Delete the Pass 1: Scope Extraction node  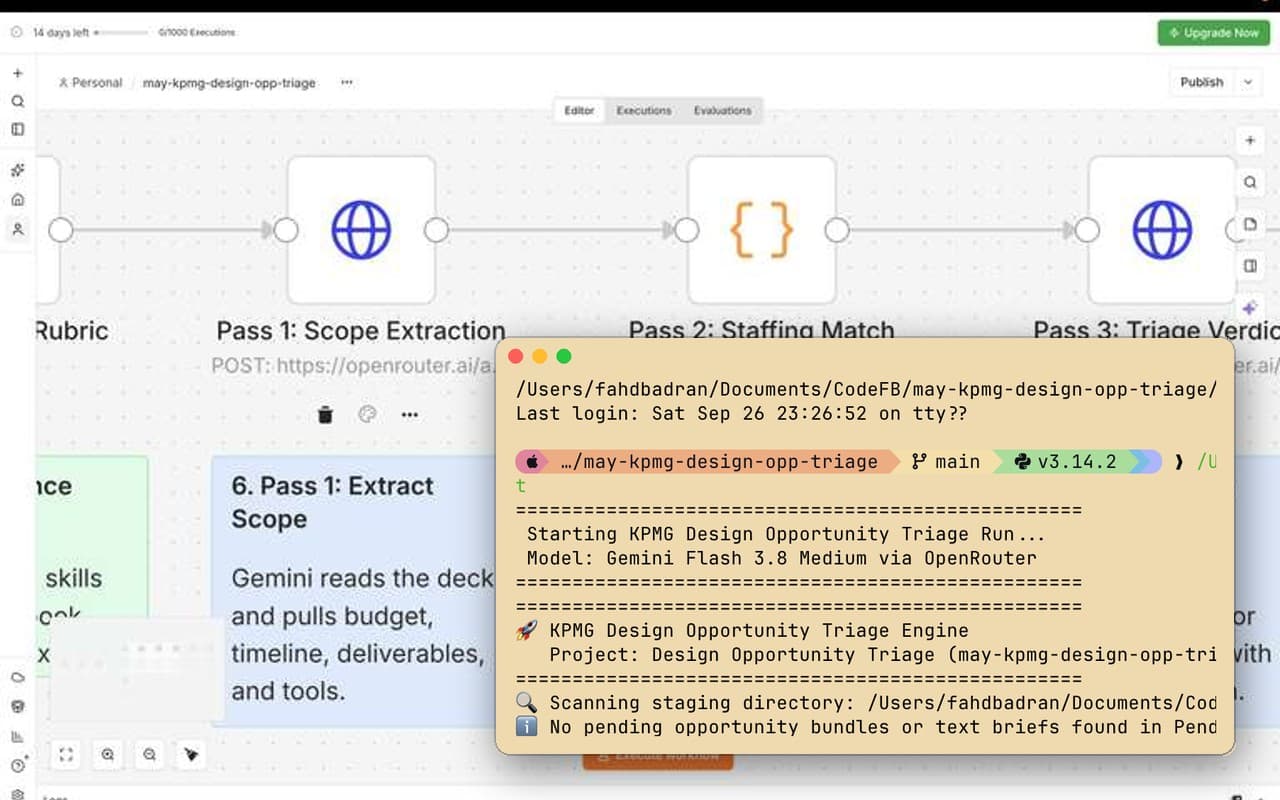point(325,414)
